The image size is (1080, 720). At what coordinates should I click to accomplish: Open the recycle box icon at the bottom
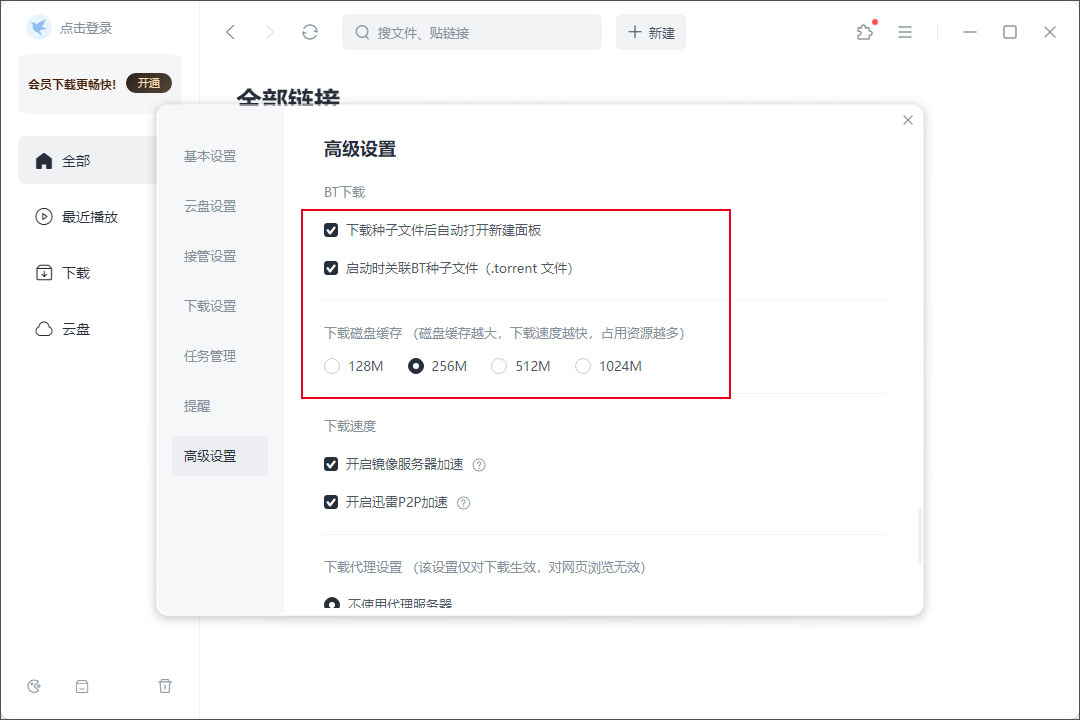(82, 686)
